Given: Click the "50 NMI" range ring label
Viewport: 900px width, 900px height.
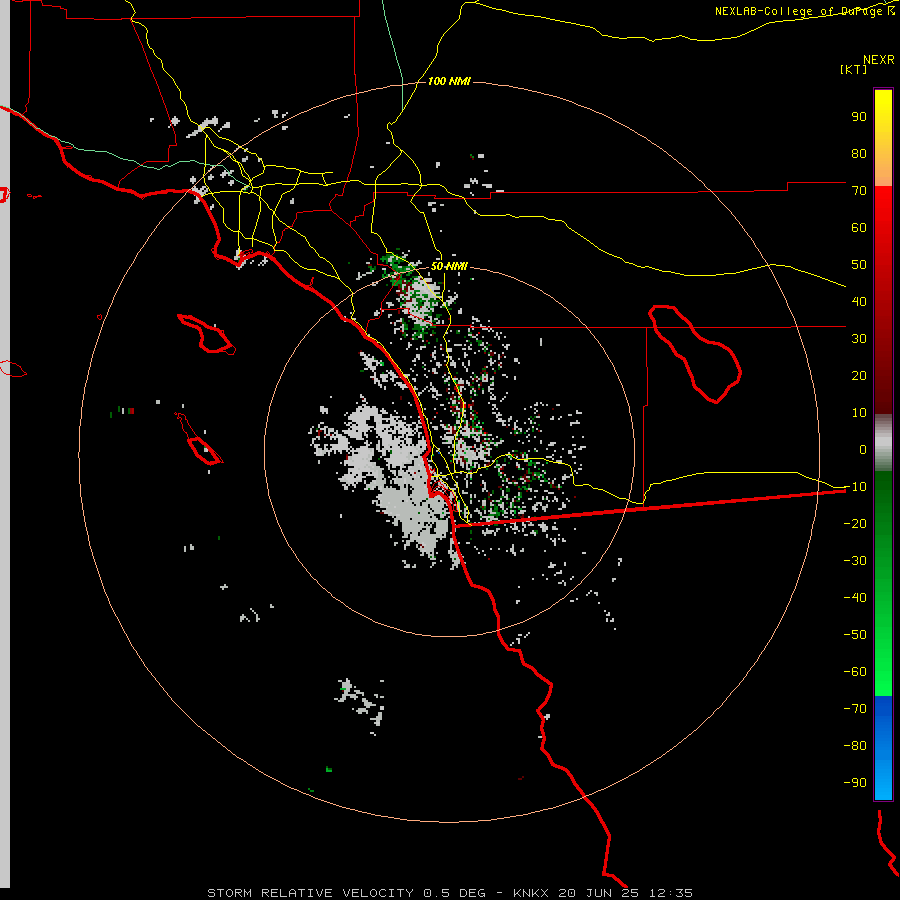Looking at the screenshot, I should pos(449,266).
